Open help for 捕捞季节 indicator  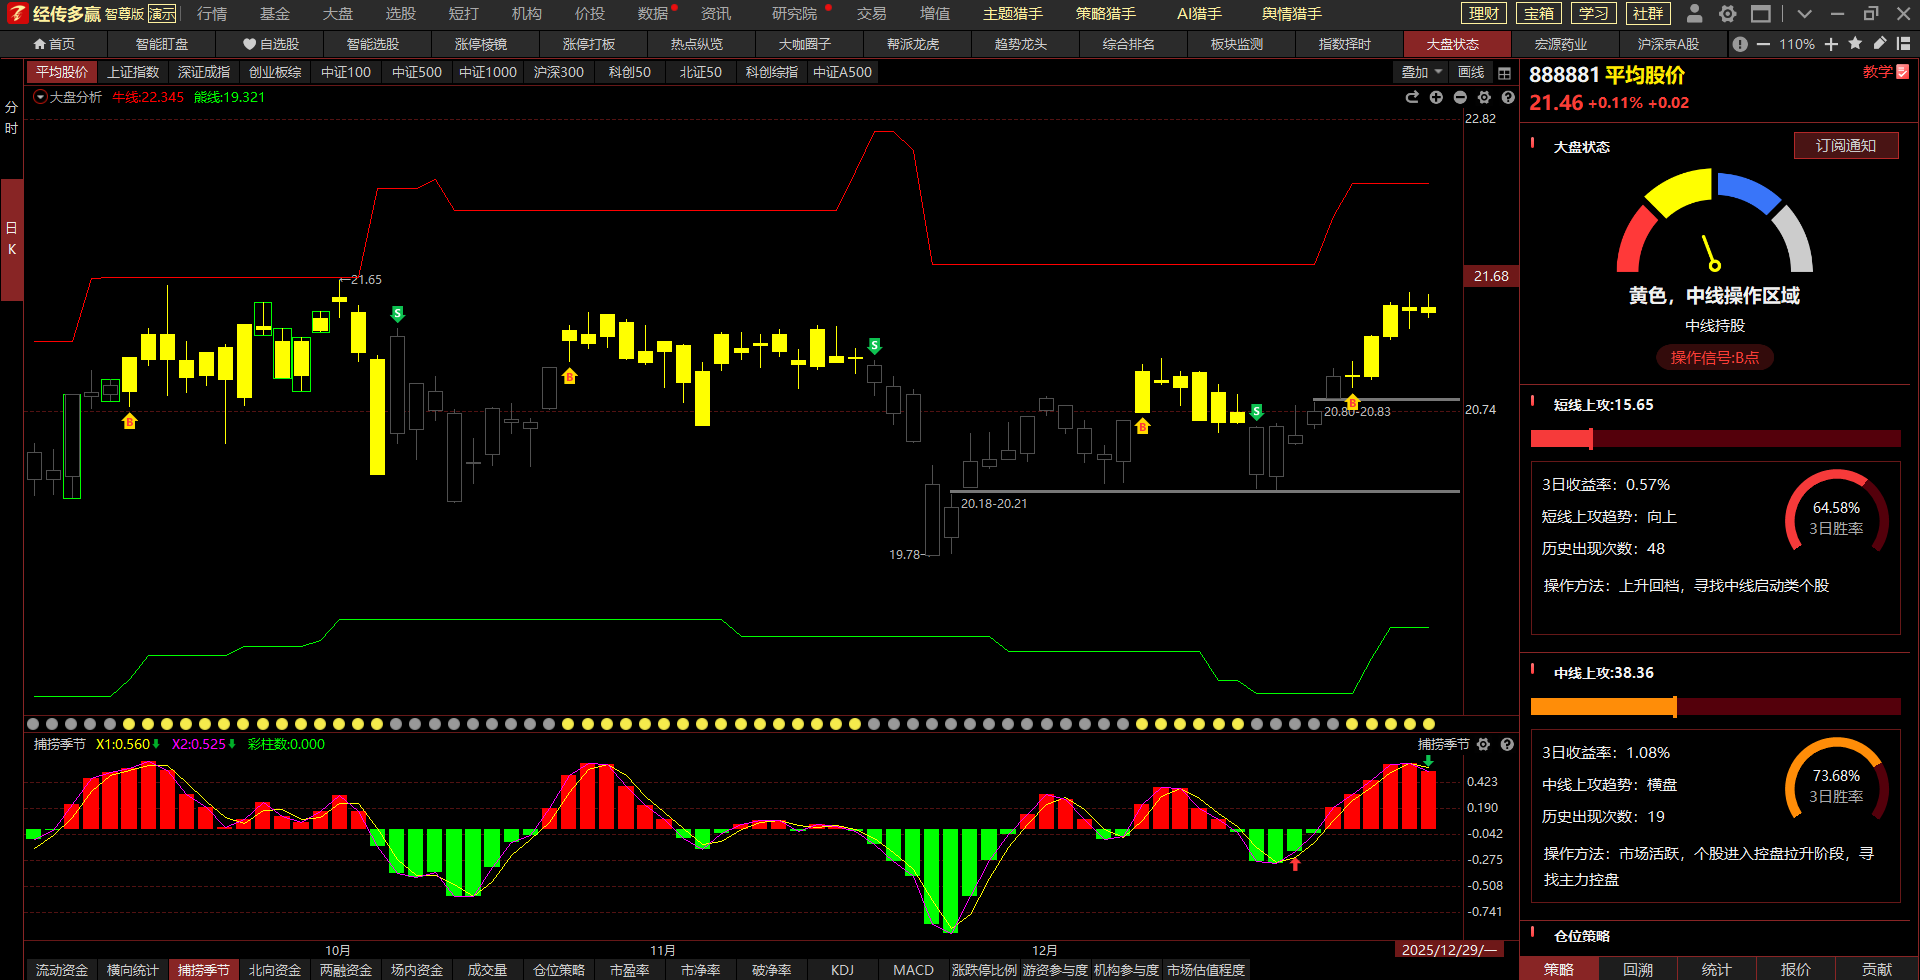[1507, 744]
